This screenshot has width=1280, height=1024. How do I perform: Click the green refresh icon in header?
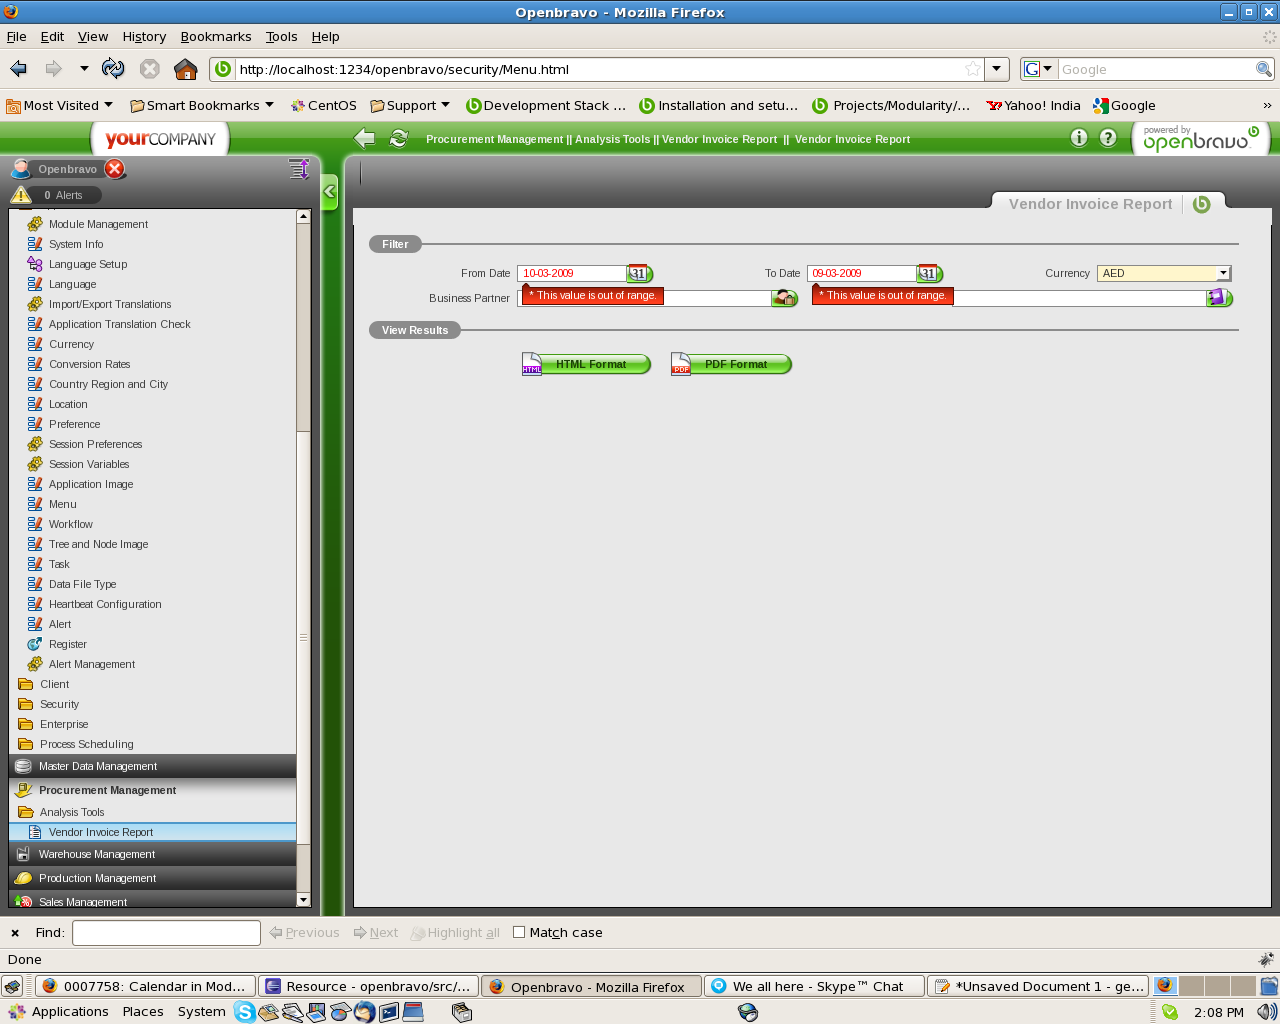pos(399,139)
